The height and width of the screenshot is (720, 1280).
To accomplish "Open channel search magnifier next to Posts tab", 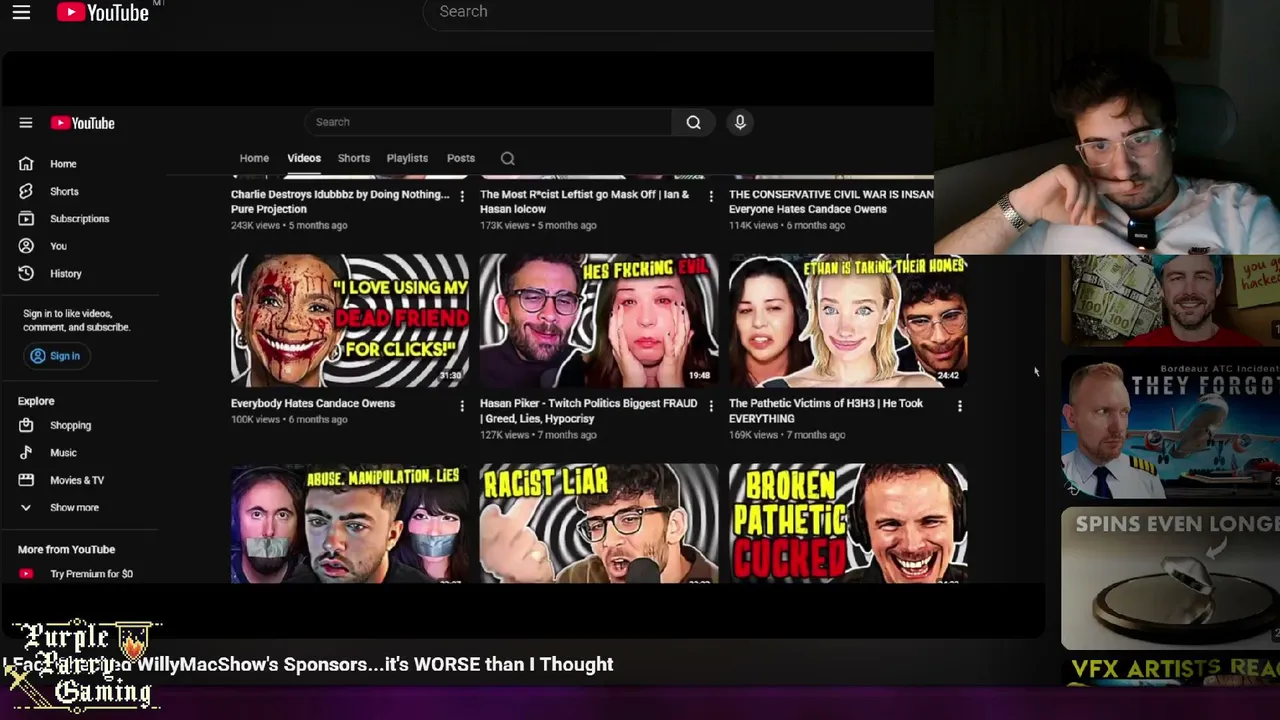I will tap(508, 158).
